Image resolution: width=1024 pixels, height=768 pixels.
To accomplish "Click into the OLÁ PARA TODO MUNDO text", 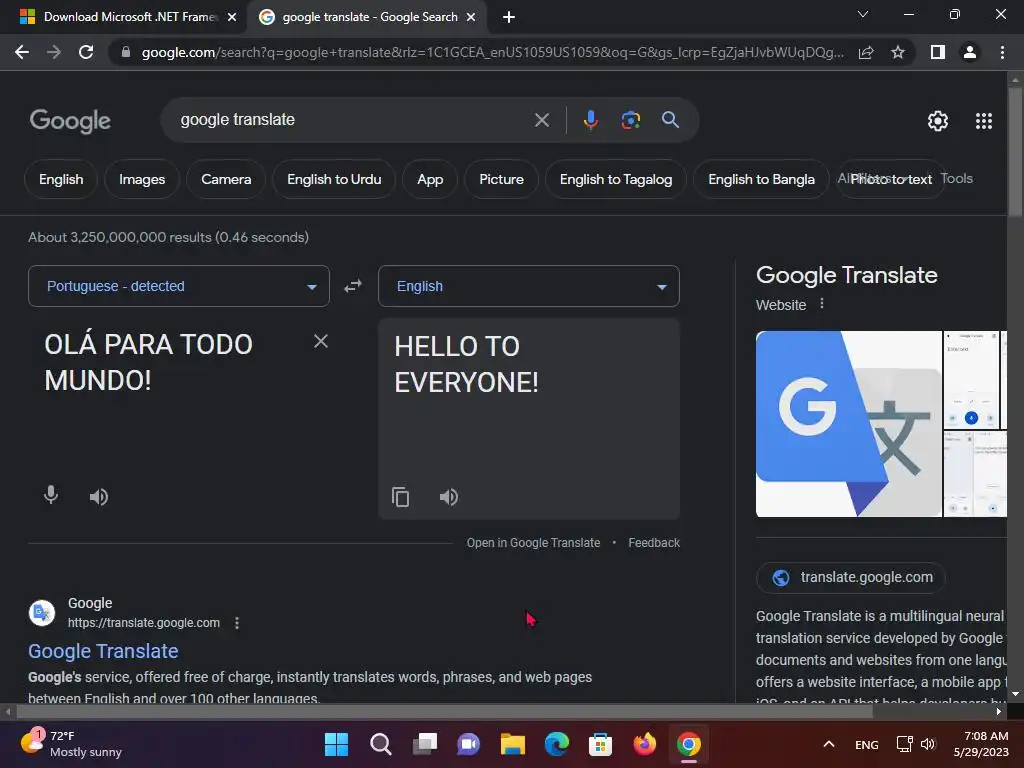I will (x=148, y=362).
